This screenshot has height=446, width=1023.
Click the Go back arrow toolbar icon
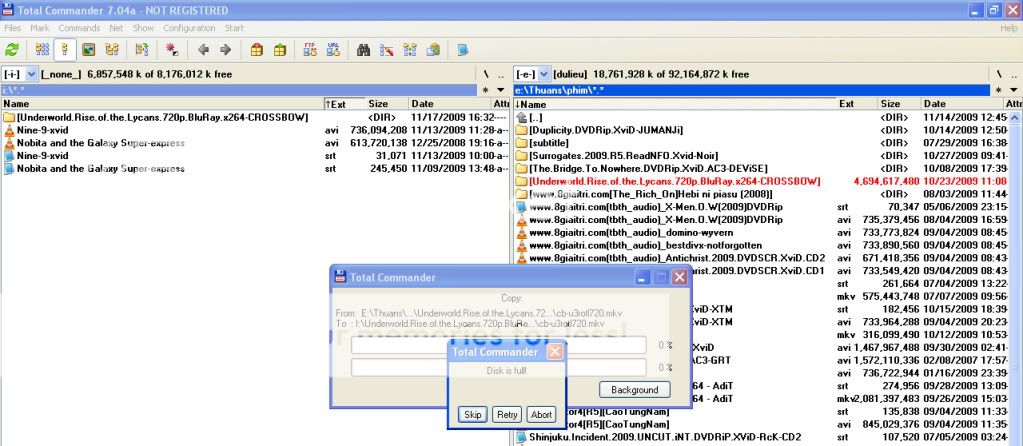(203, 48)
